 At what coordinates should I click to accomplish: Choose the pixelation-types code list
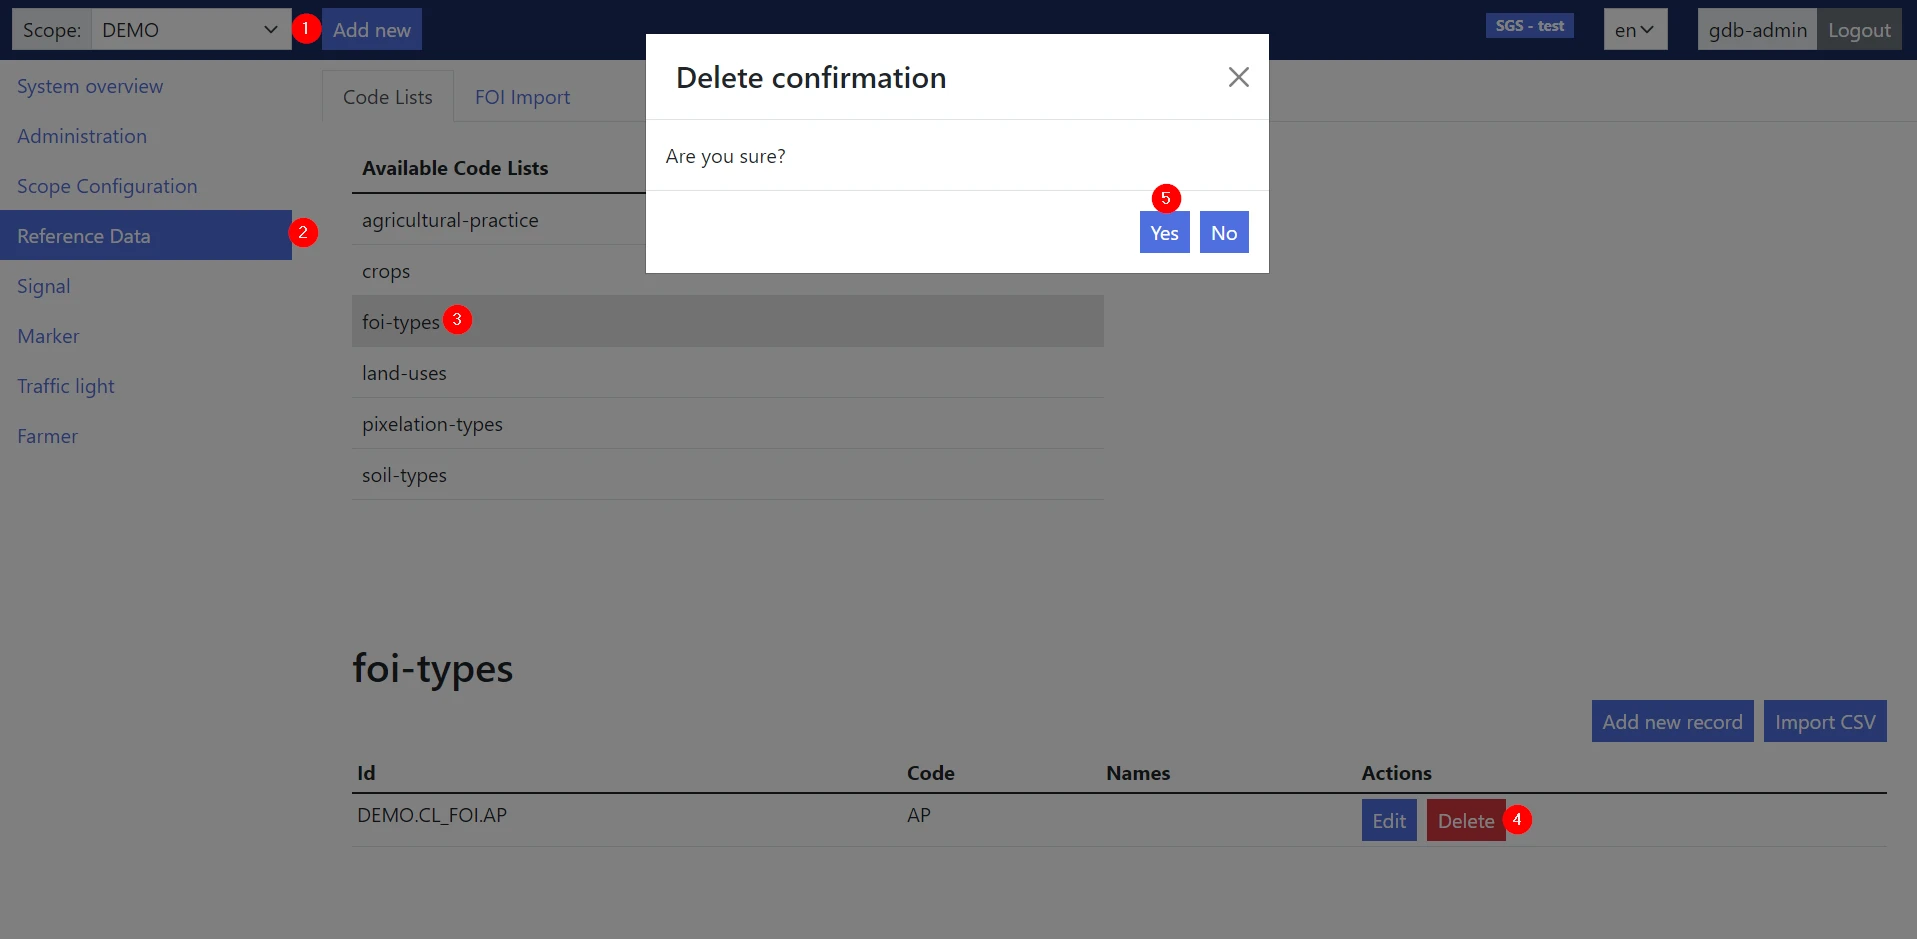(432, 424)
